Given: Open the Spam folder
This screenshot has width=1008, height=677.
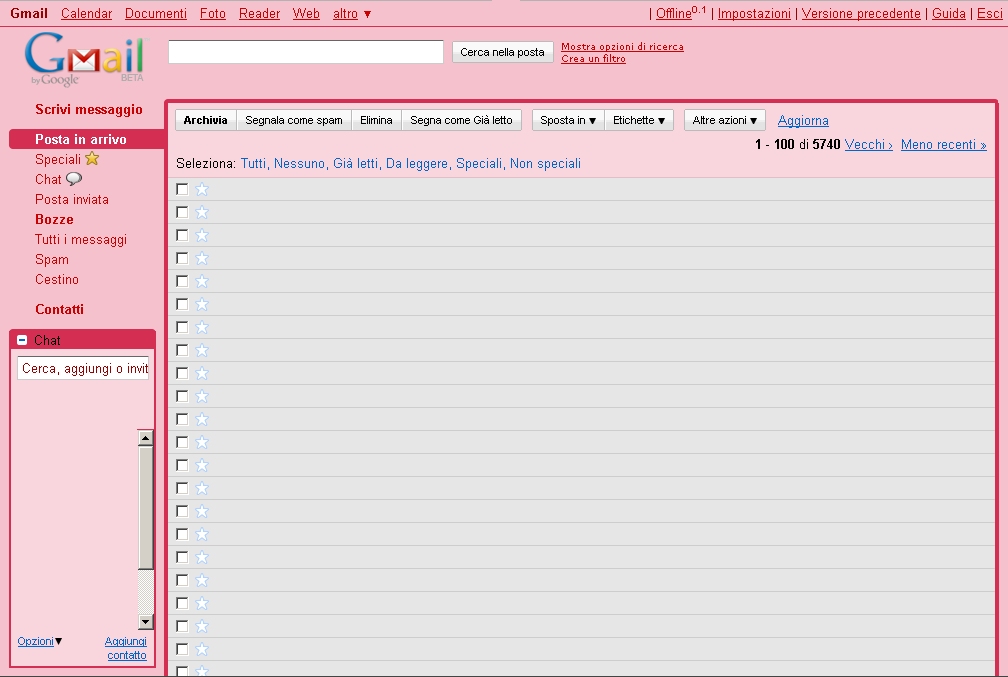Looking at the screenshot, I should [51, 259].
